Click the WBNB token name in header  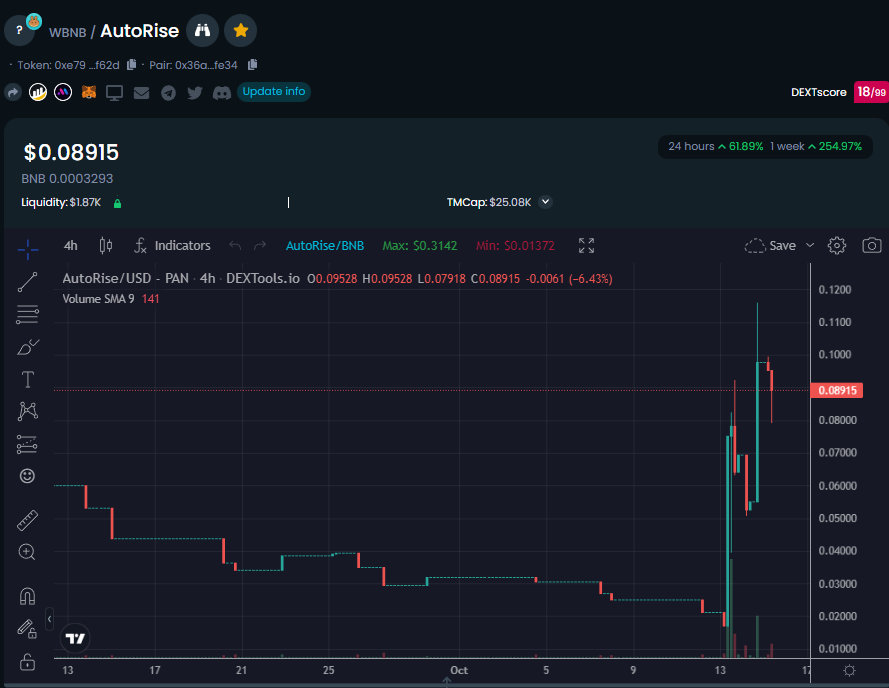[x=67, y=32]
